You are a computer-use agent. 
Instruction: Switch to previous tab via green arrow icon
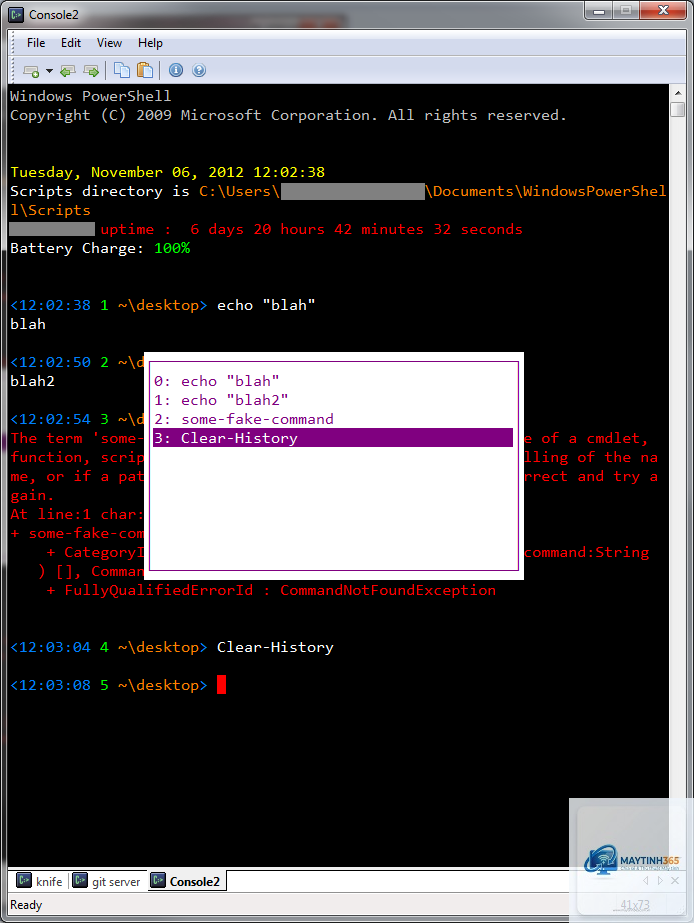point(68,71)
